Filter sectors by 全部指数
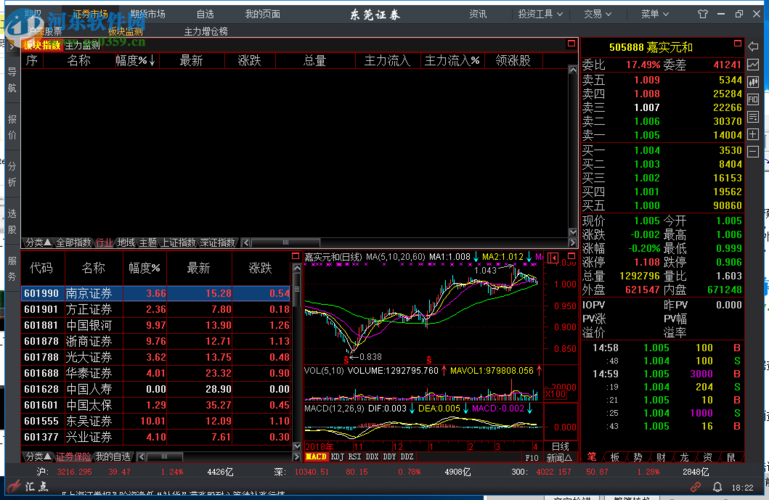This screenshot has height=500, width=769. [74, 243]
